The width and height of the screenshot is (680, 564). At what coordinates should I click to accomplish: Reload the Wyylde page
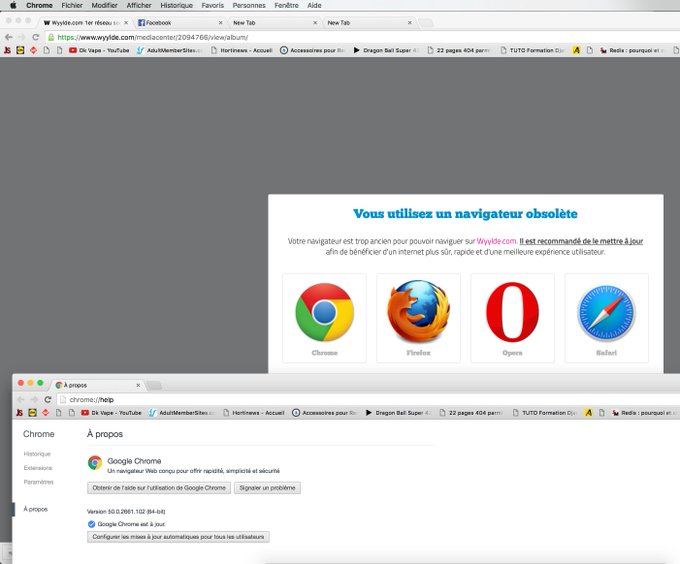(x=36, y=37)
